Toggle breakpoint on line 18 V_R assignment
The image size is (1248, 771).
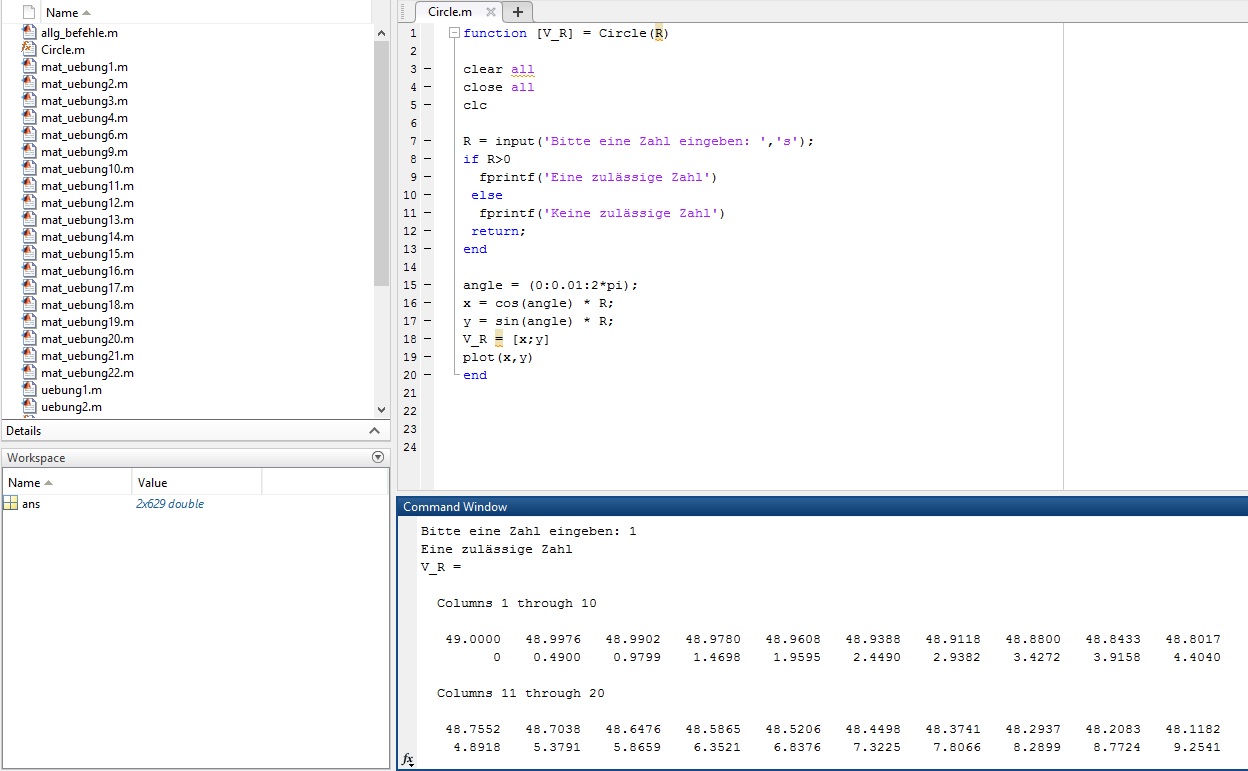427,339
